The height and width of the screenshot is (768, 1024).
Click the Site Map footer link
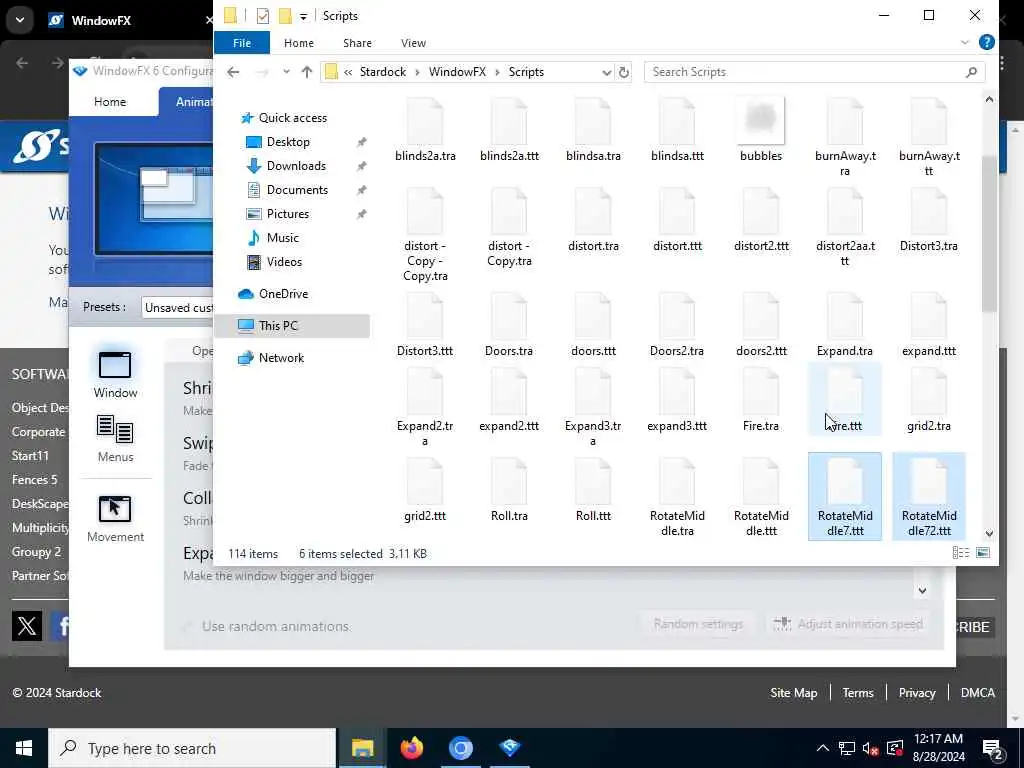click(x=793, y=693)
